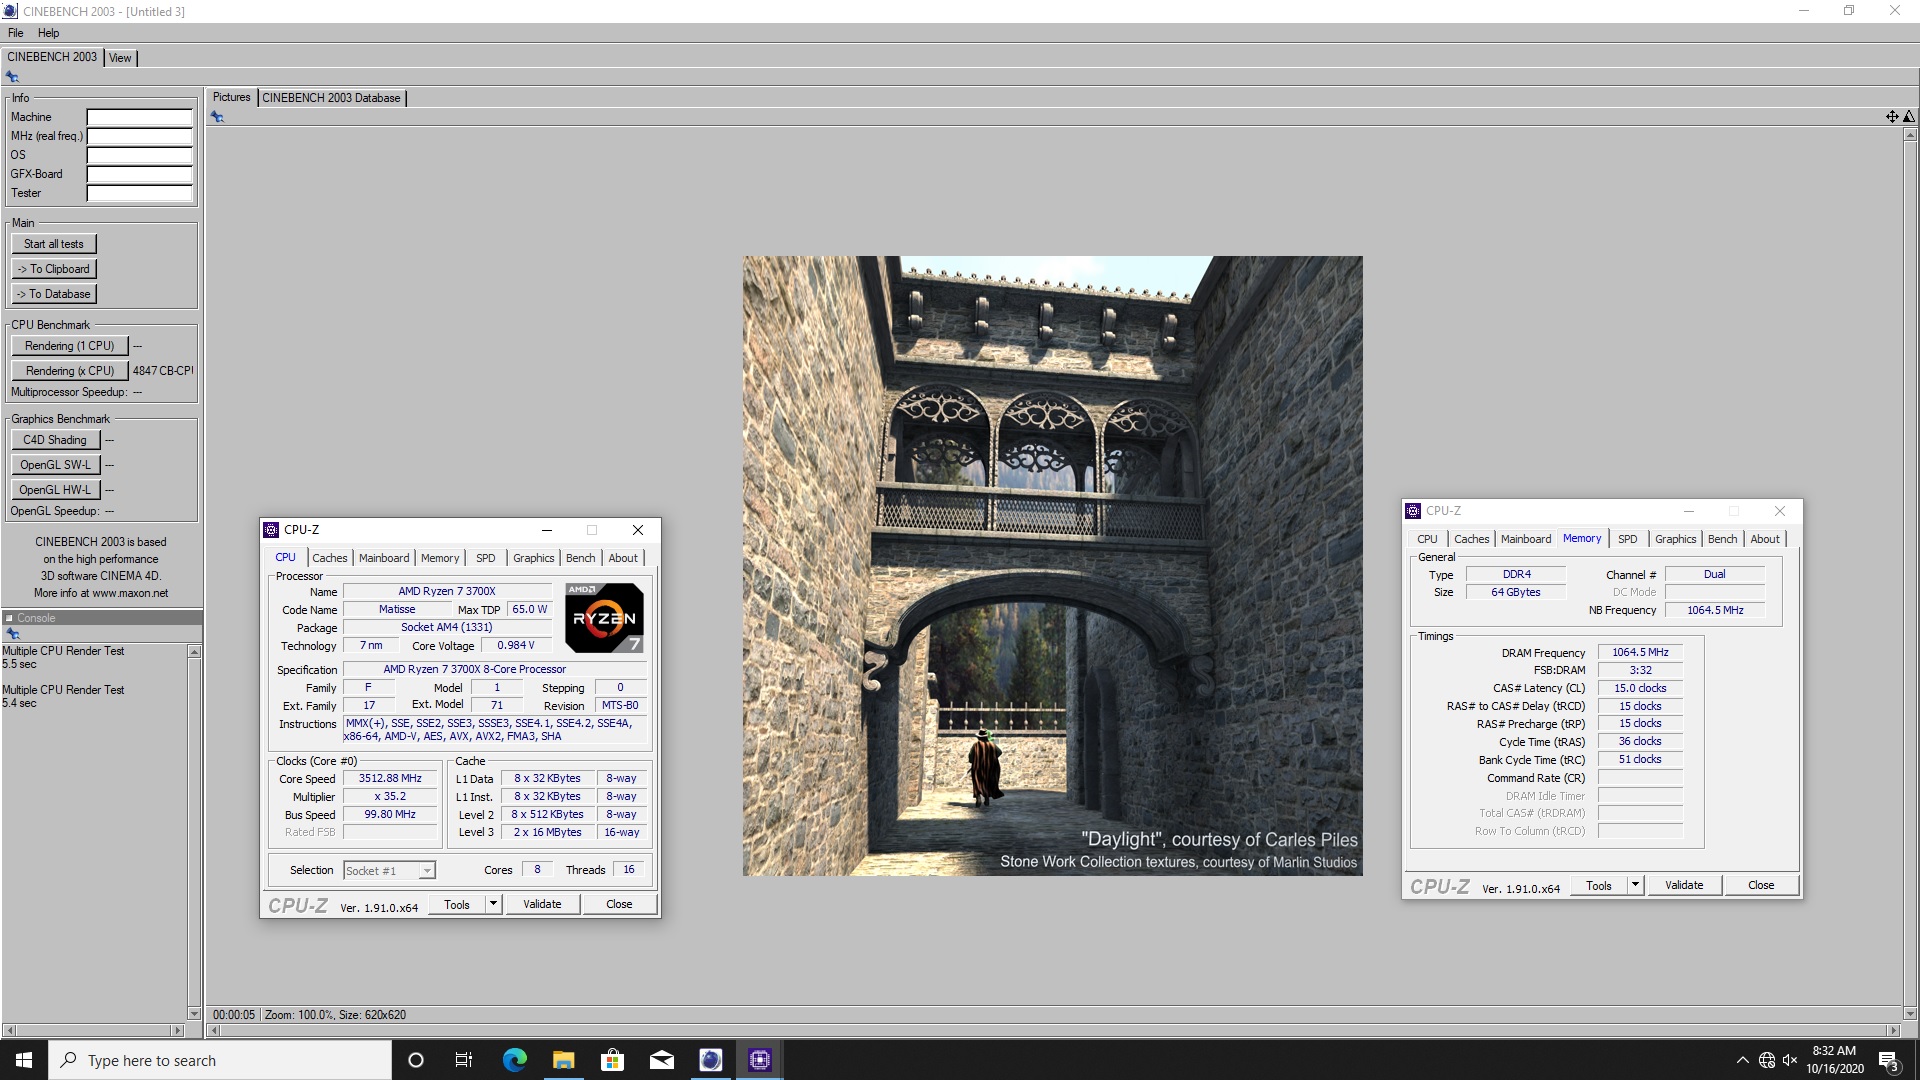Click Validate in left CPU-Z window
The width and height of the screenshot is (1920, 1080).
pos(542,904)
